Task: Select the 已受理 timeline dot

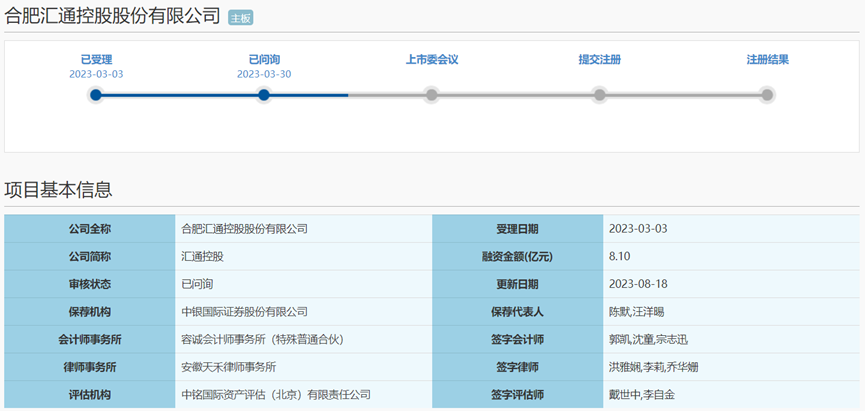Action: (96, 95)
